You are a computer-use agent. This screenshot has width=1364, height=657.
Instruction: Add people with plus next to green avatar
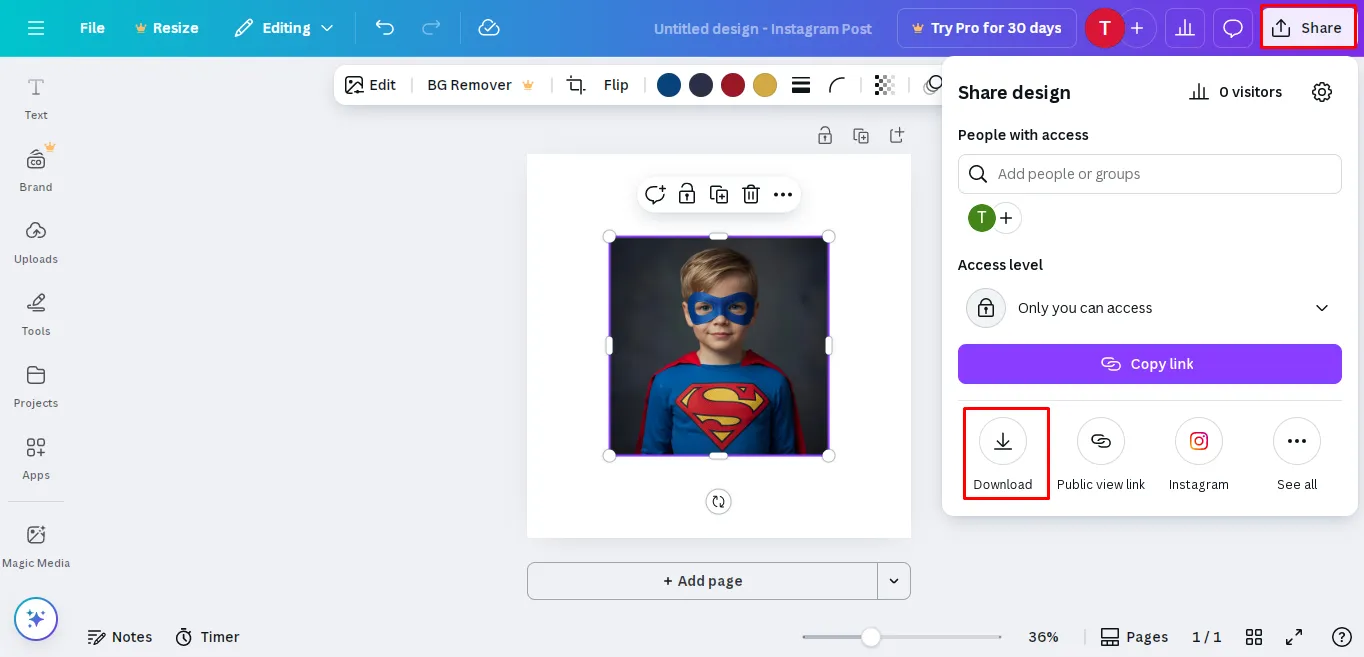(1006, 218)
